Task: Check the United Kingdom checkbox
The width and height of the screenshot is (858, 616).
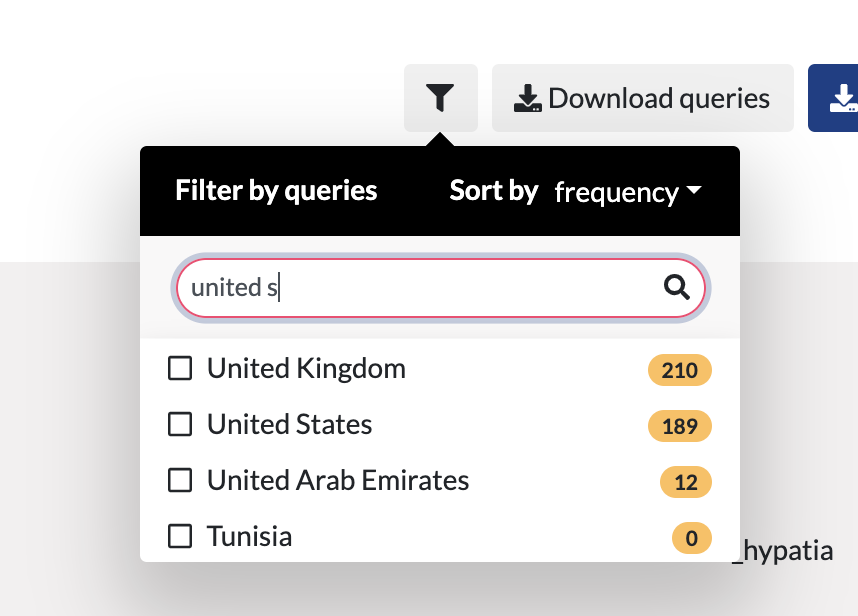Action: [x=180, y=368]
